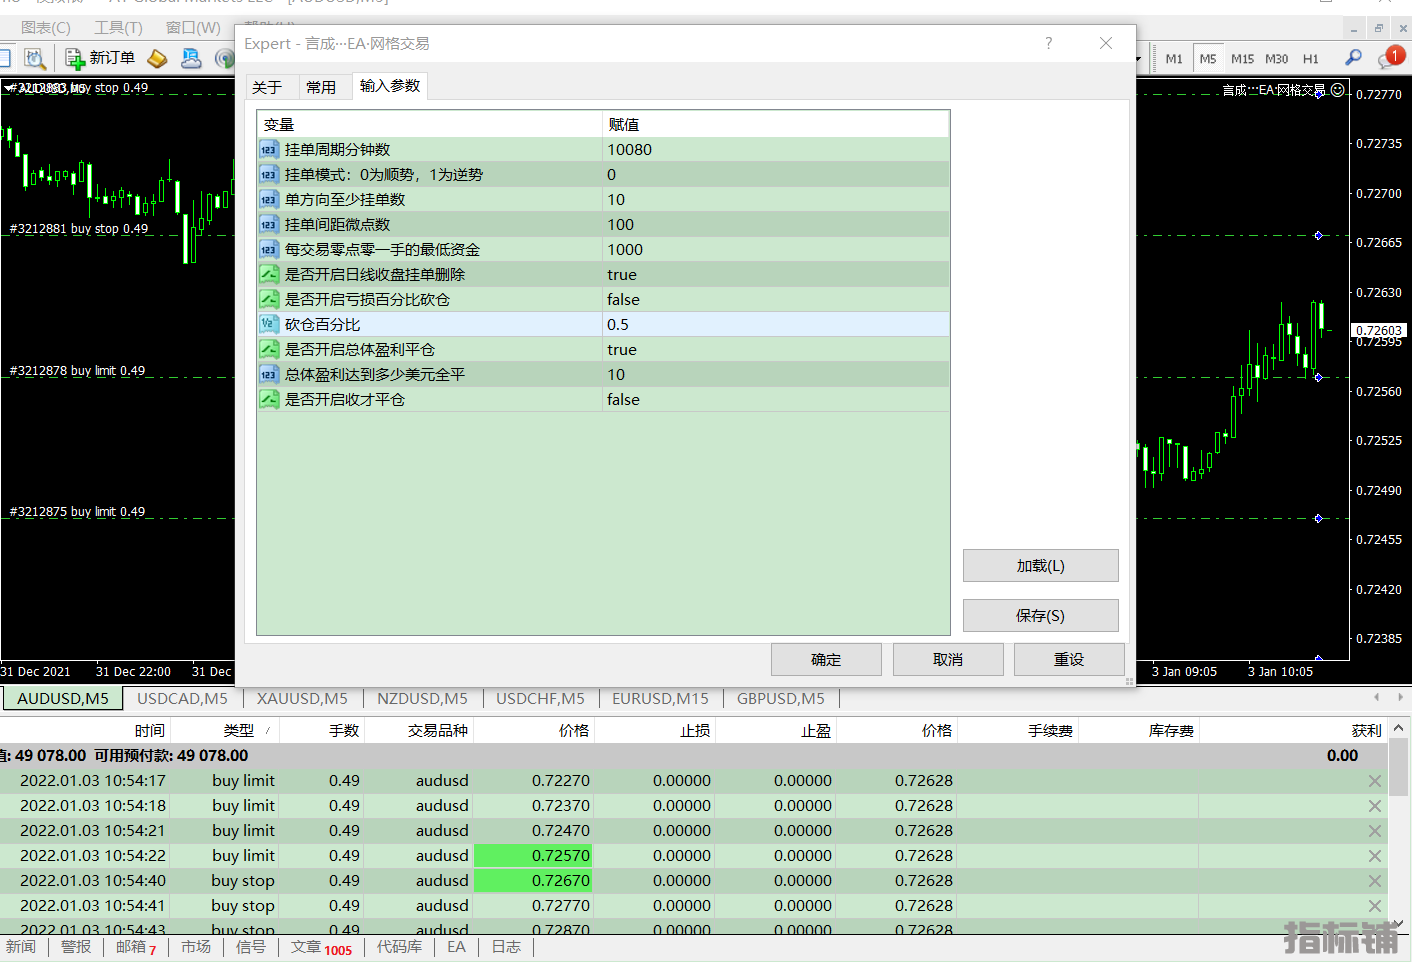Viewport: 1412px width, 962px height.
Task: Open the XAUUSD,M5 chart tab
Action: 302,698
